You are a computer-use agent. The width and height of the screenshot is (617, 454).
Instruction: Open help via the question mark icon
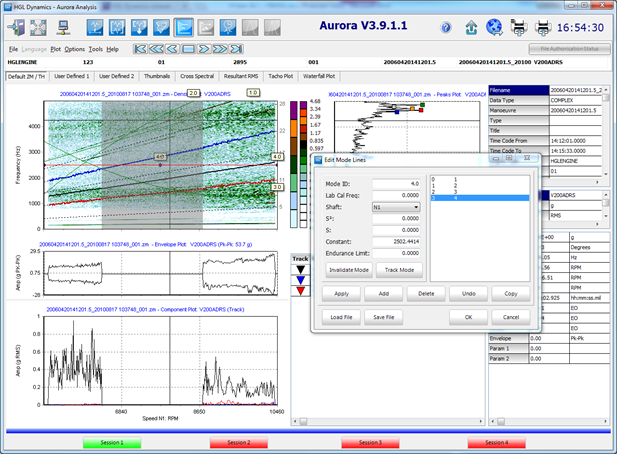click(446, 28)
